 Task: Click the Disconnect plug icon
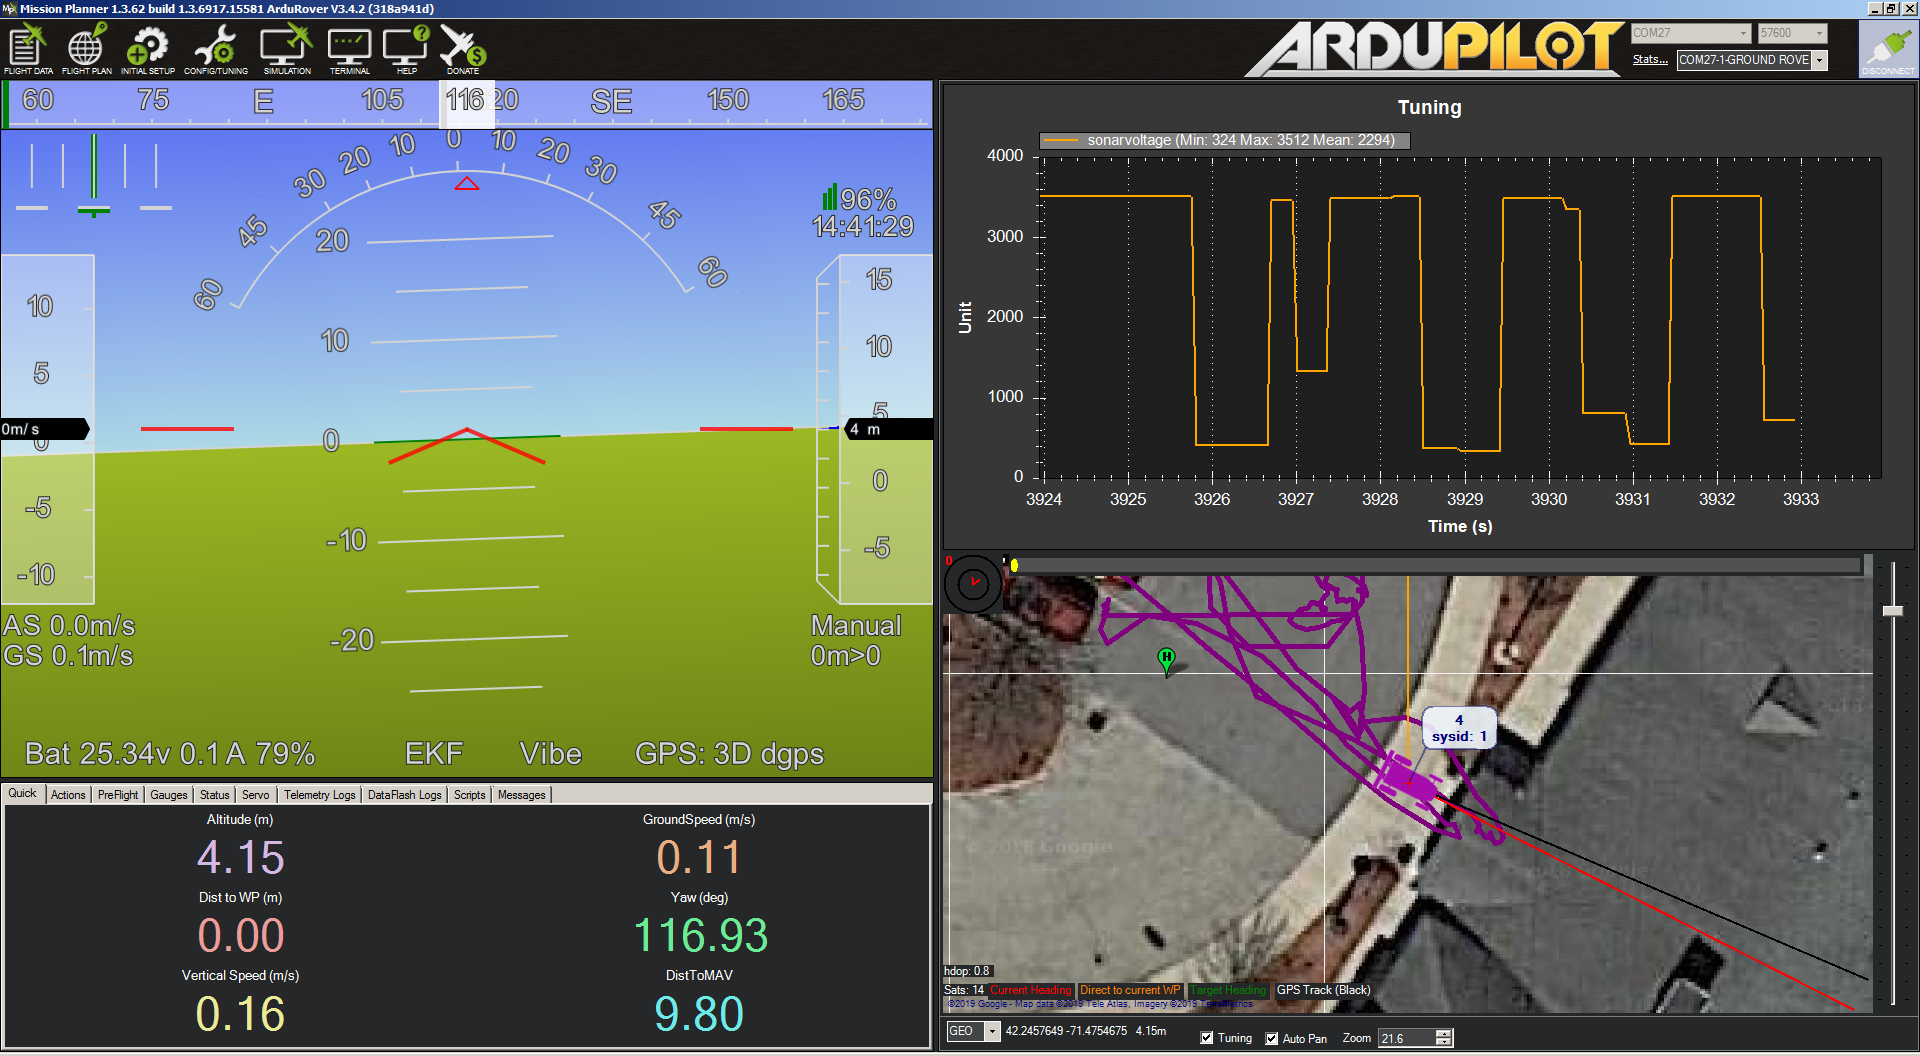click(1888, 50)
